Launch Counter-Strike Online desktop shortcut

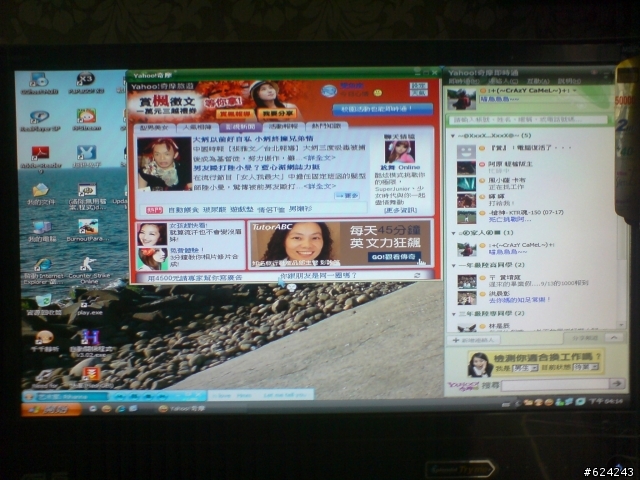[89, 270]
